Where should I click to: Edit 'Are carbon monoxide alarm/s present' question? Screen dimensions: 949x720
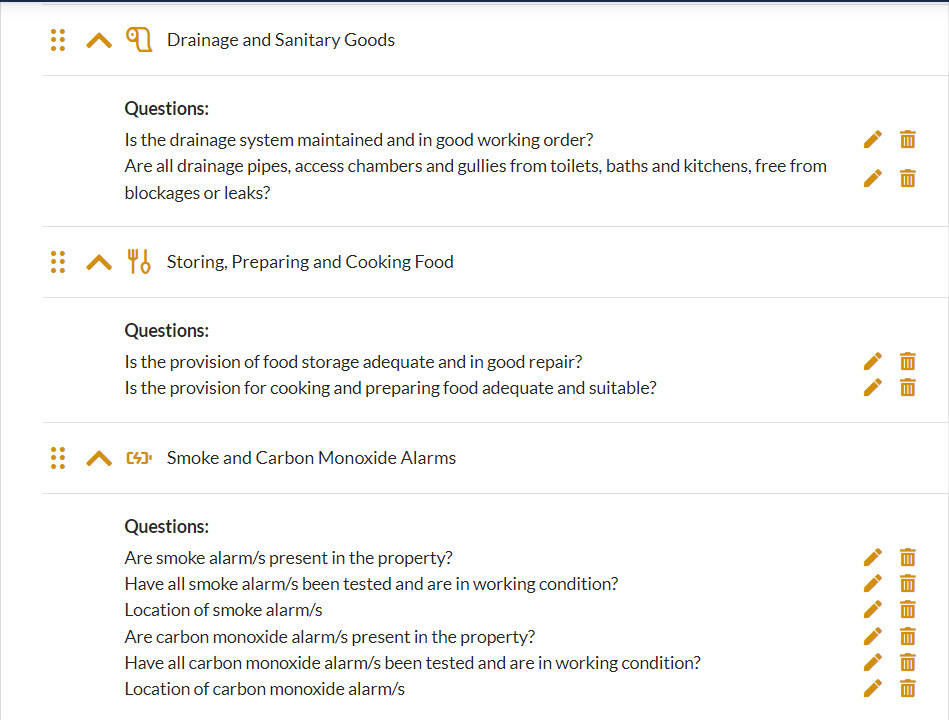(872, 637)
